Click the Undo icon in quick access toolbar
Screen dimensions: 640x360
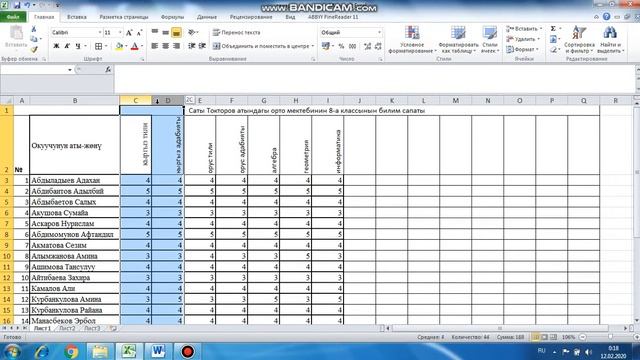pyautogui.click(x=28, y=5)
